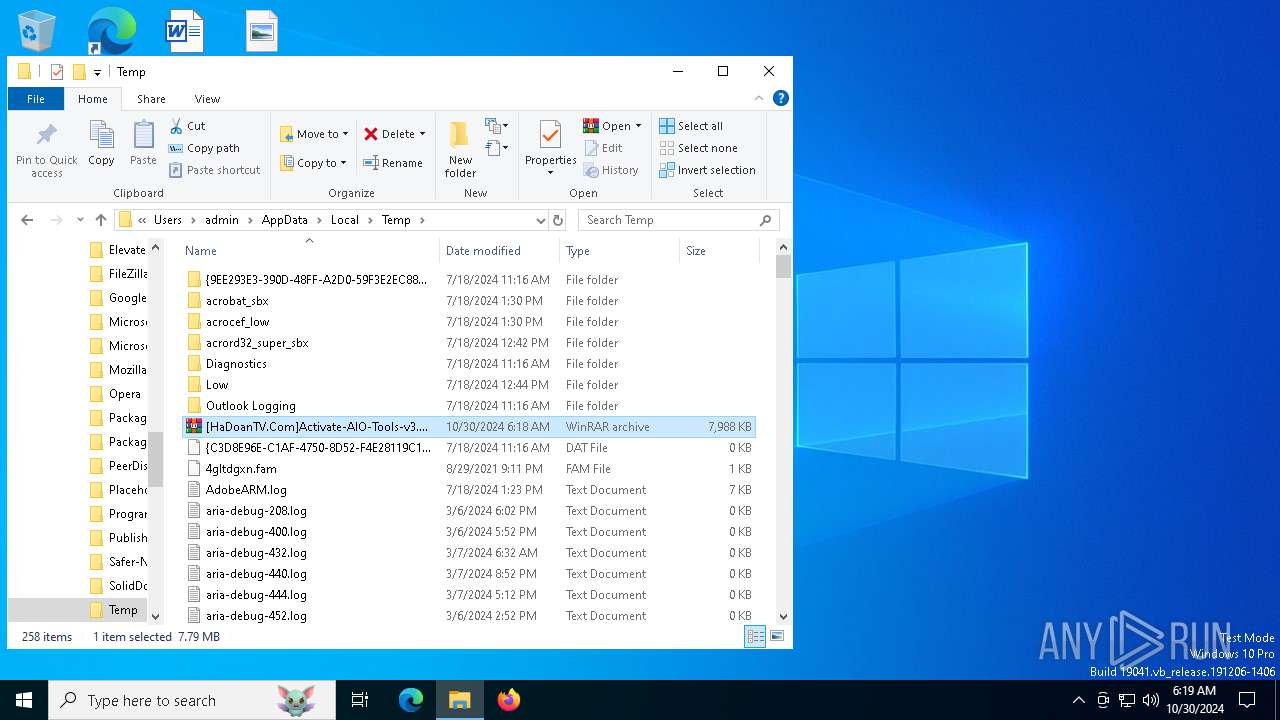
Task: Open the Copy to dropdown
Action: pos(313,163)
